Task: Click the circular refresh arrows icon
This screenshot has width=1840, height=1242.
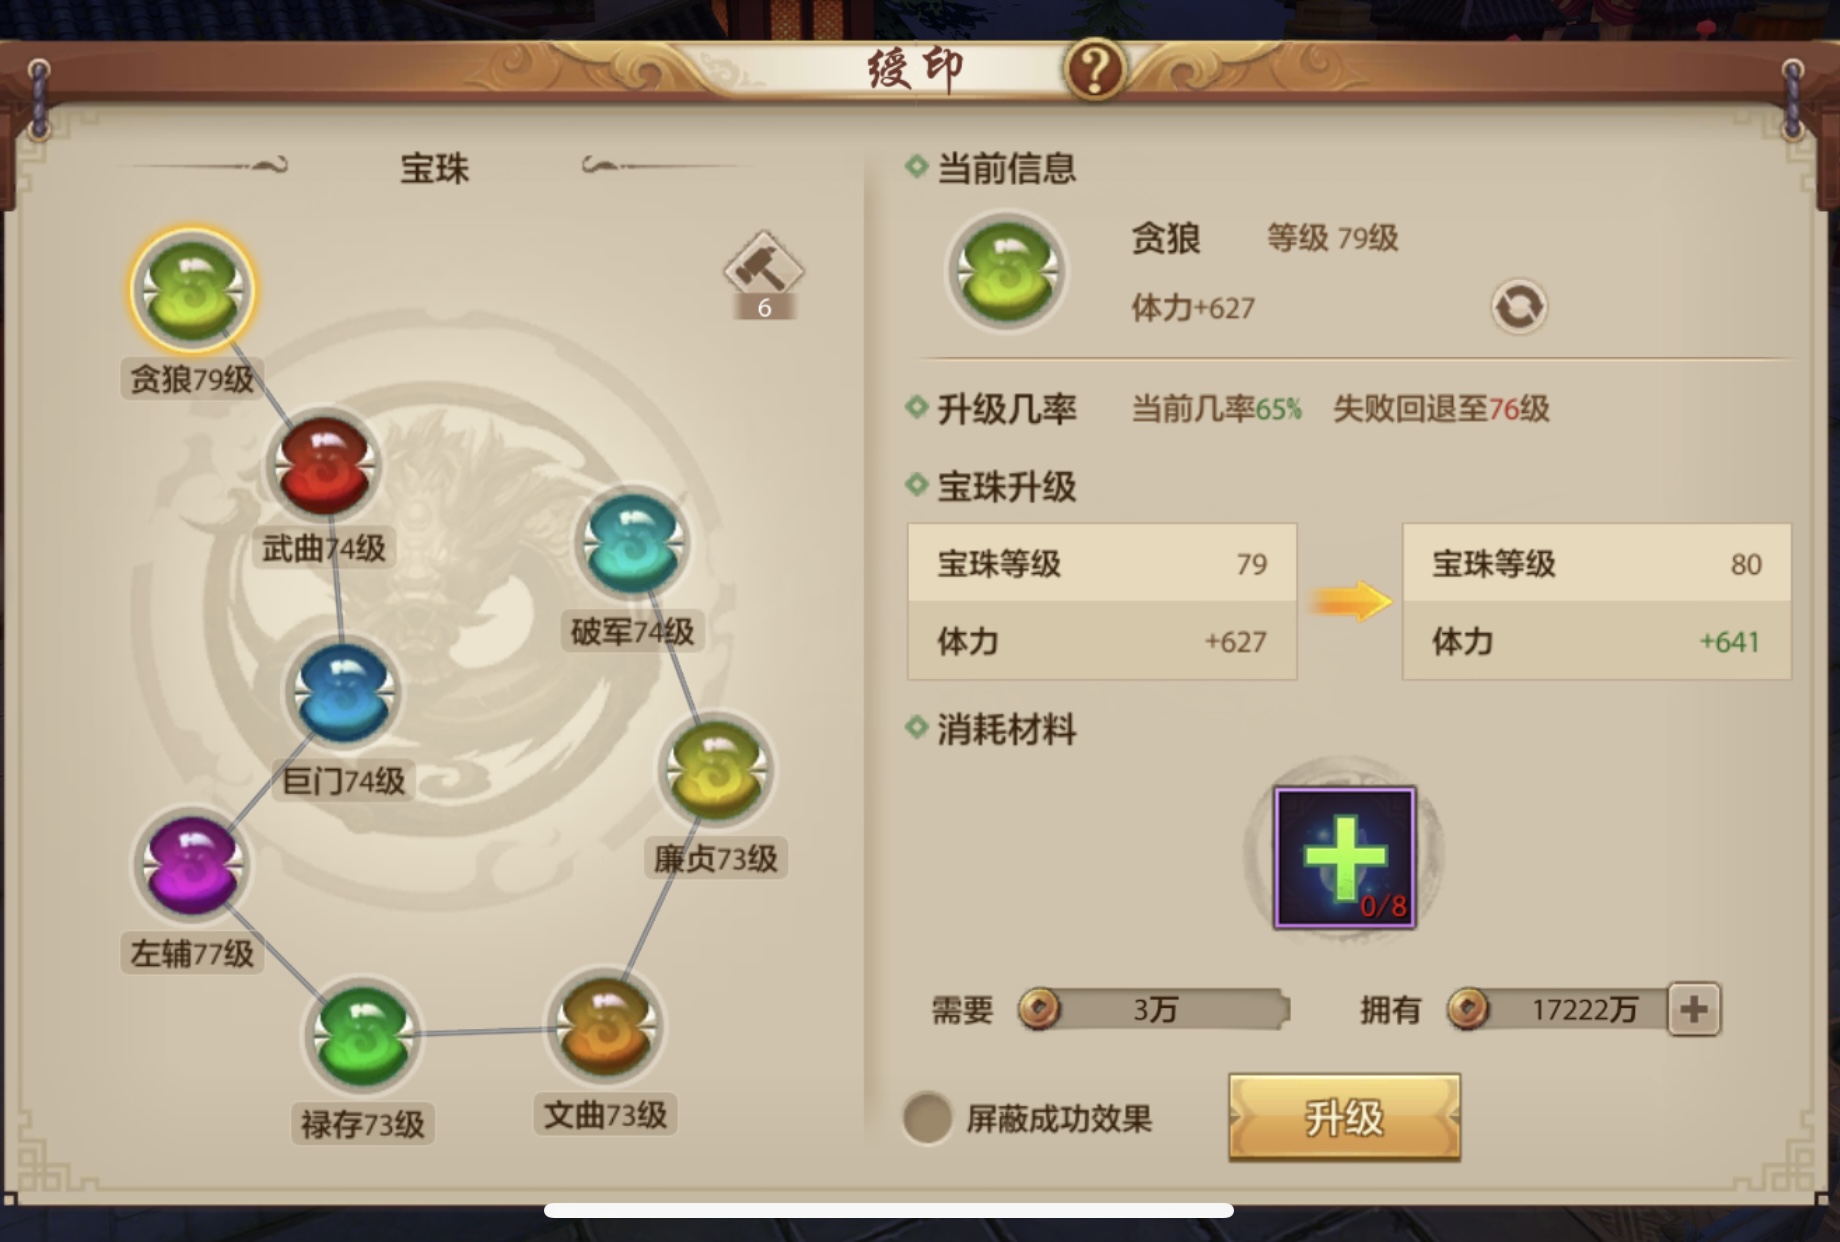Action: (1519, 306)
